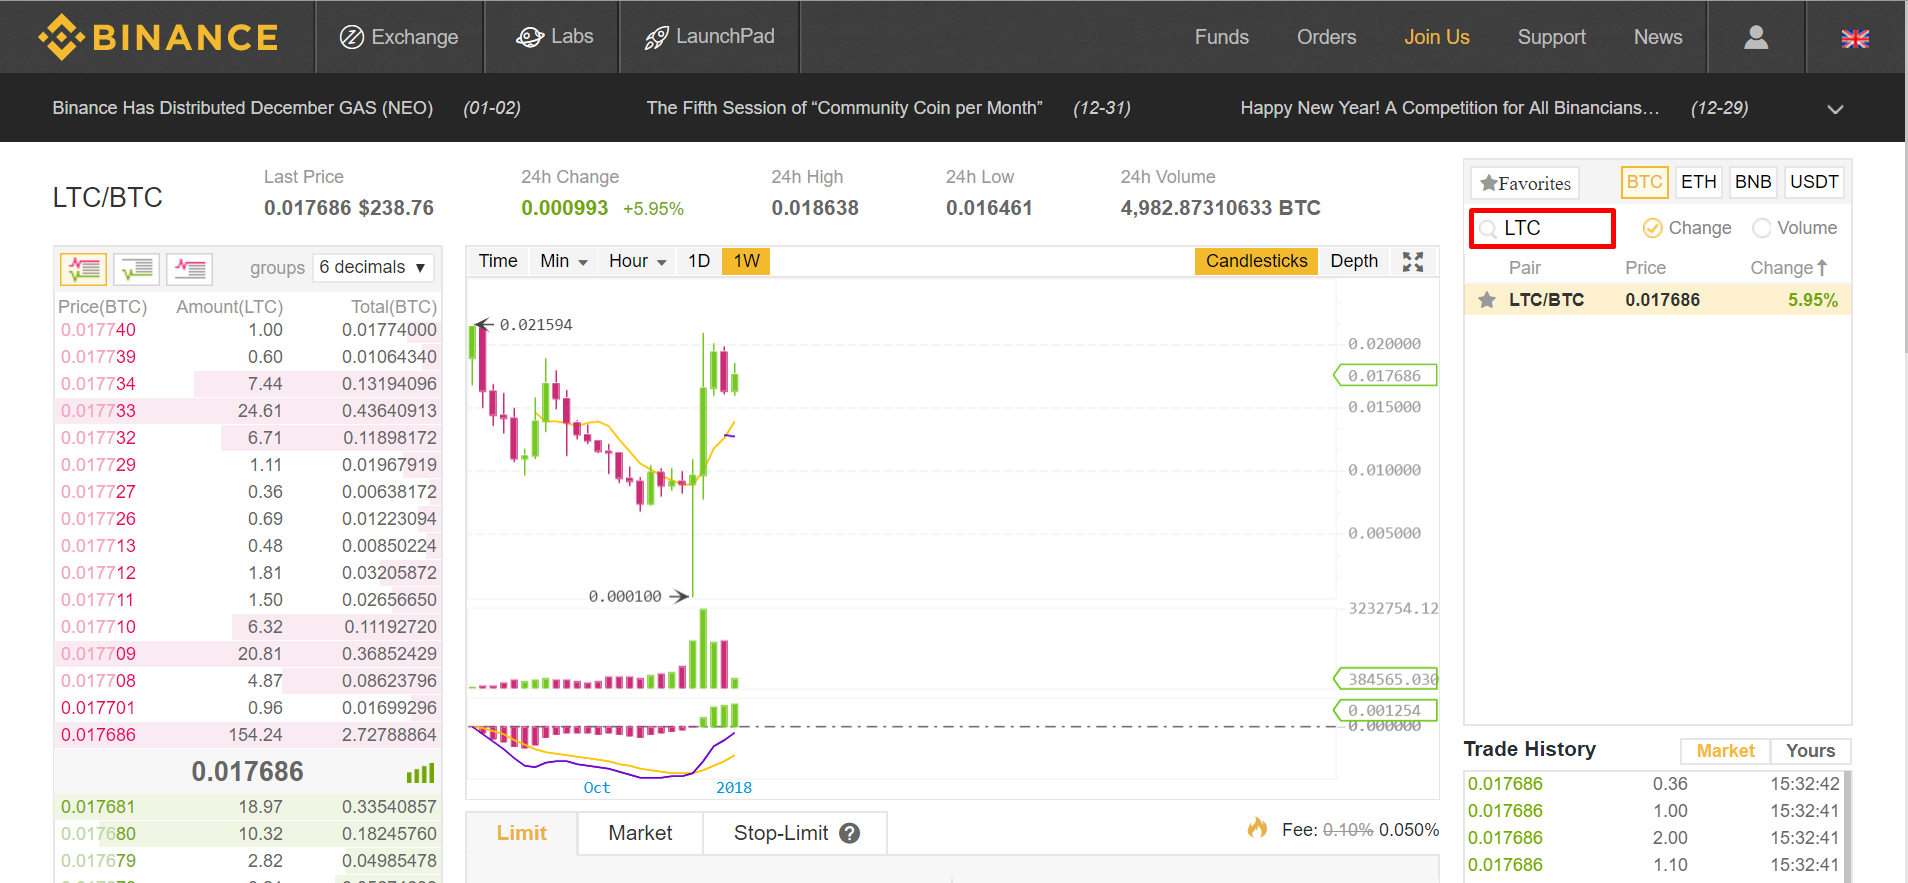Expand the chart to fullscreen

(x=1412, y=262)
